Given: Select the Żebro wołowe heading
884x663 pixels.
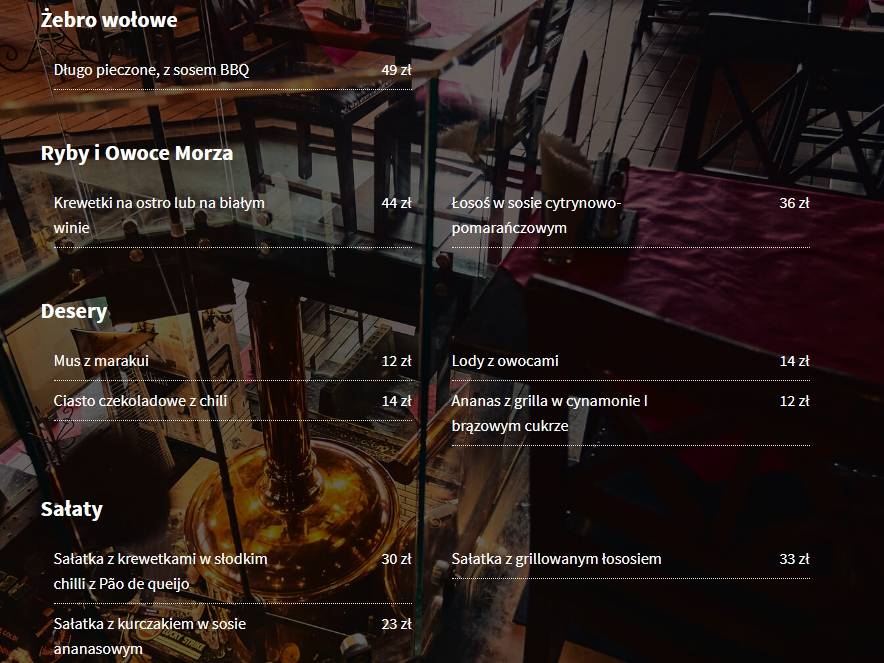Looking at the screenshot, I should pos(109,20).
